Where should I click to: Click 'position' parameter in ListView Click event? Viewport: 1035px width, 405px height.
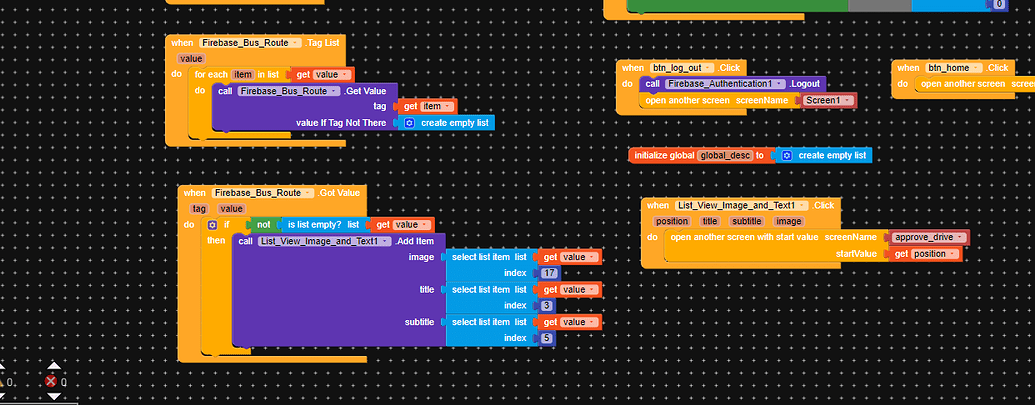[x=672, y=222]
